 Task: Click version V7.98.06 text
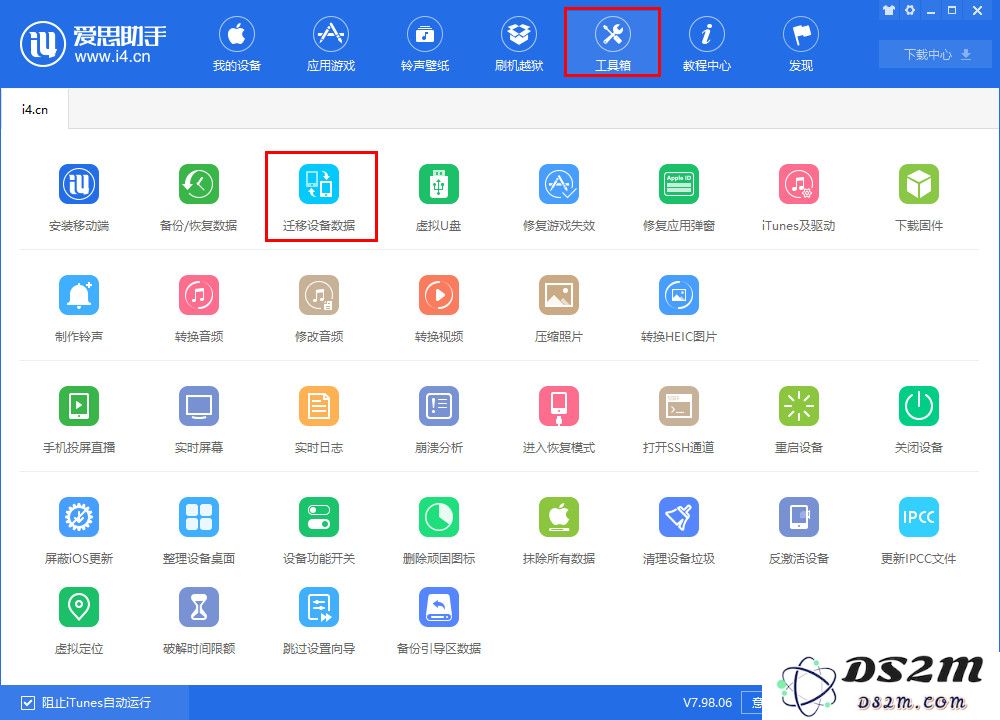pos(707,703)
